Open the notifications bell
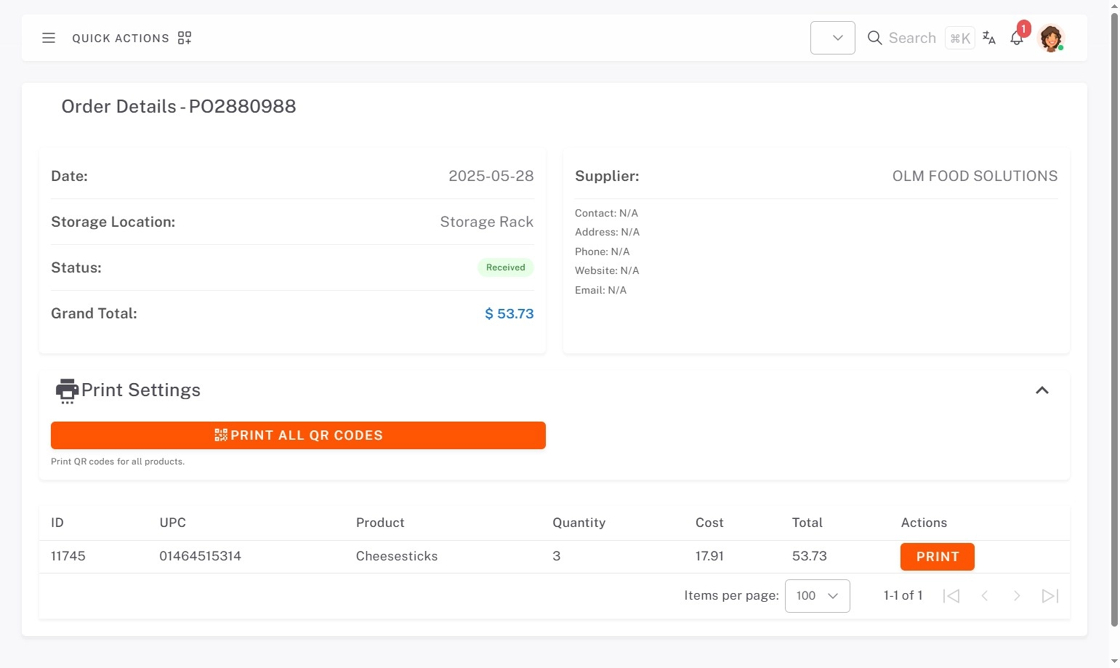This screenshot has width=1120, height=668. (1017, 38)
